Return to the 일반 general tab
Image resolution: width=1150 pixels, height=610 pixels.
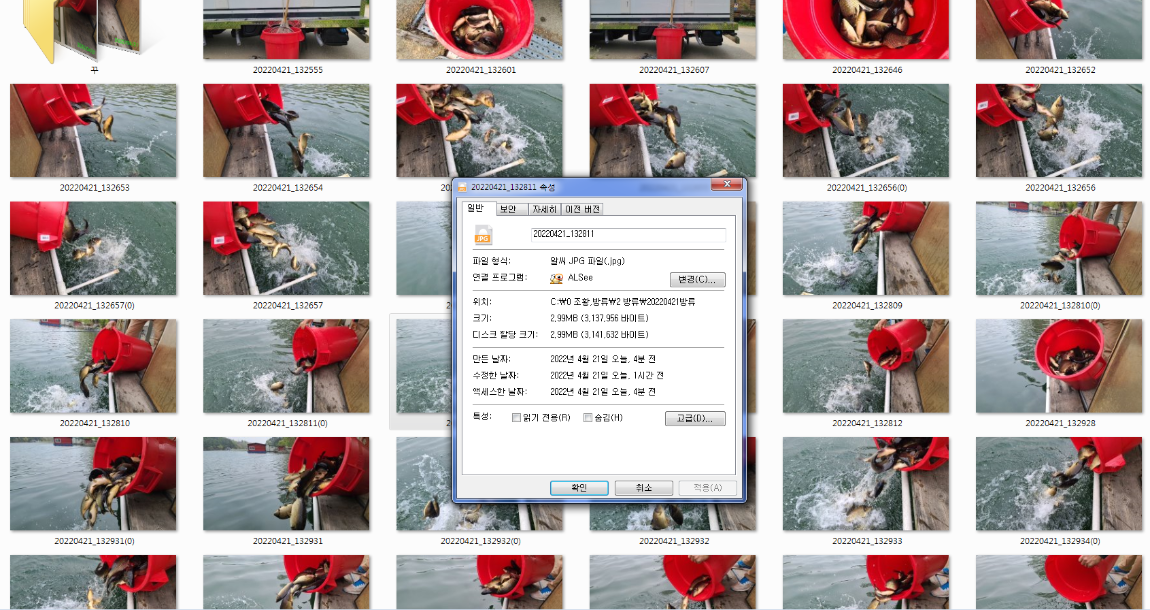pos(476,209)
